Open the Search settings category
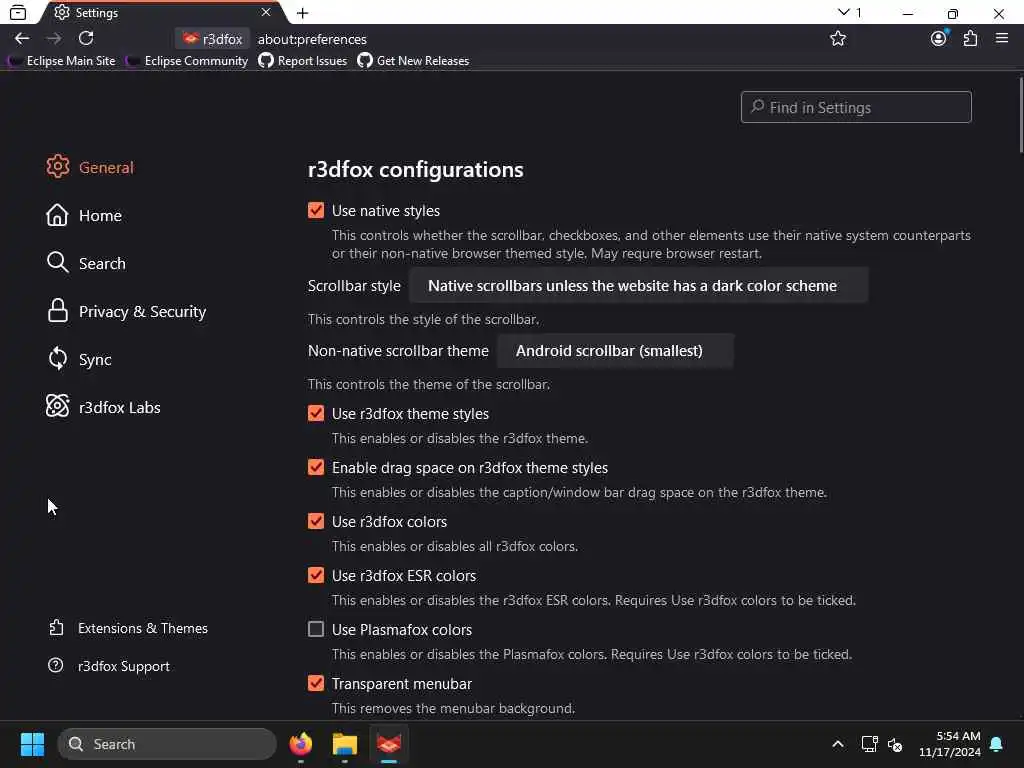The height and width of the screenshot is (768, 1024). click(86, 263)
